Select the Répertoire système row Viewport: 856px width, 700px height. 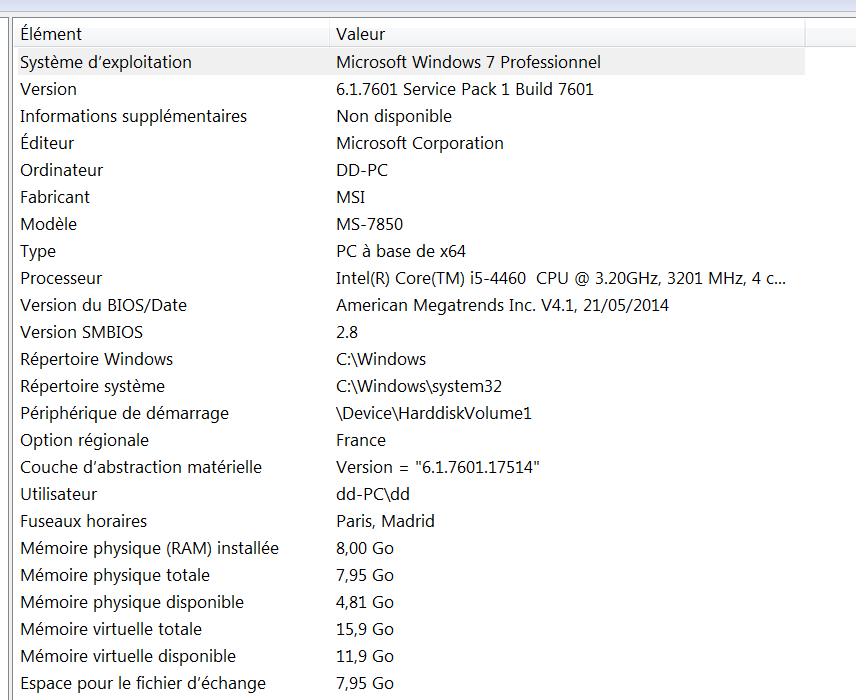coord(92,386)
